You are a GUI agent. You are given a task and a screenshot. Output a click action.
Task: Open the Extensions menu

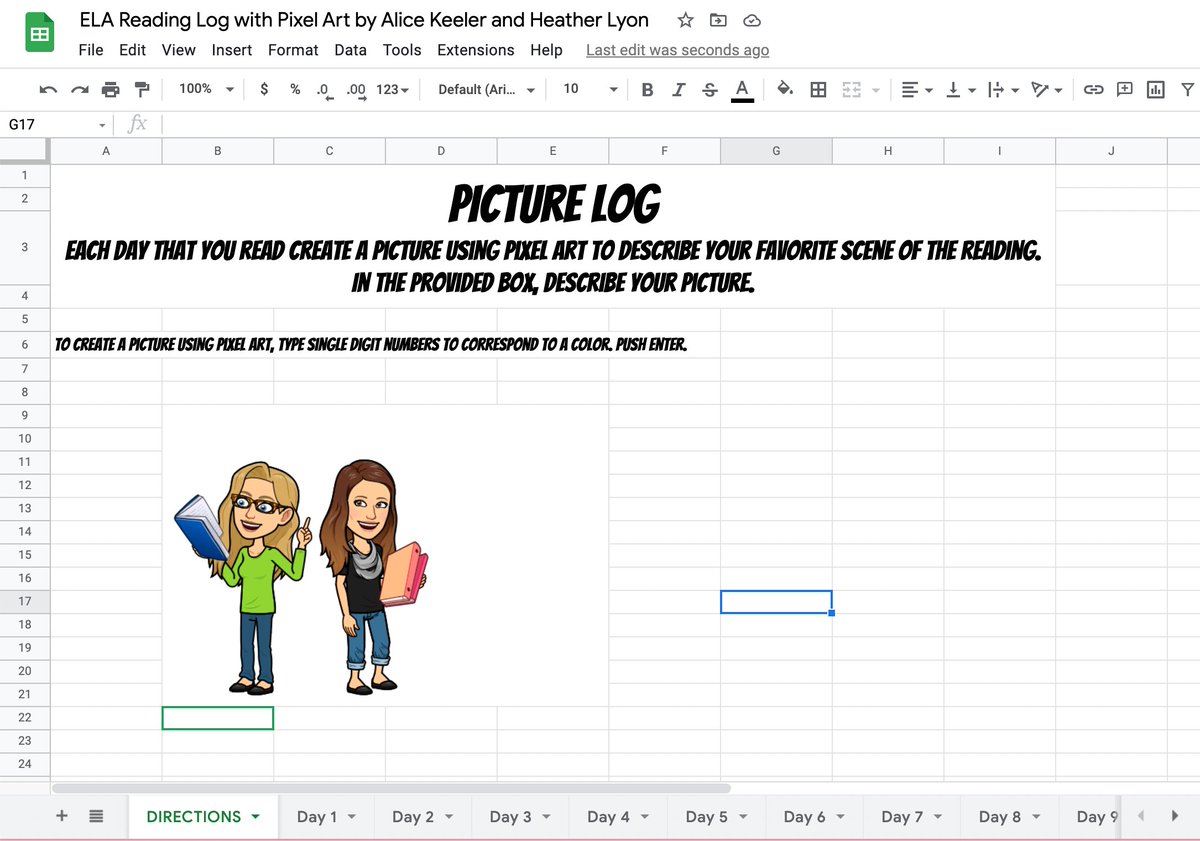click(476, 50)
